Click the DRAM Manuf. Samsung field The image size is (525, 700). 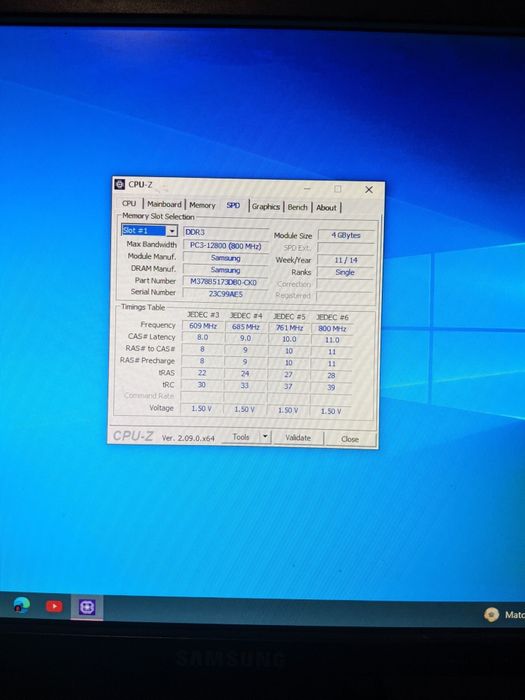click(225, 270)
